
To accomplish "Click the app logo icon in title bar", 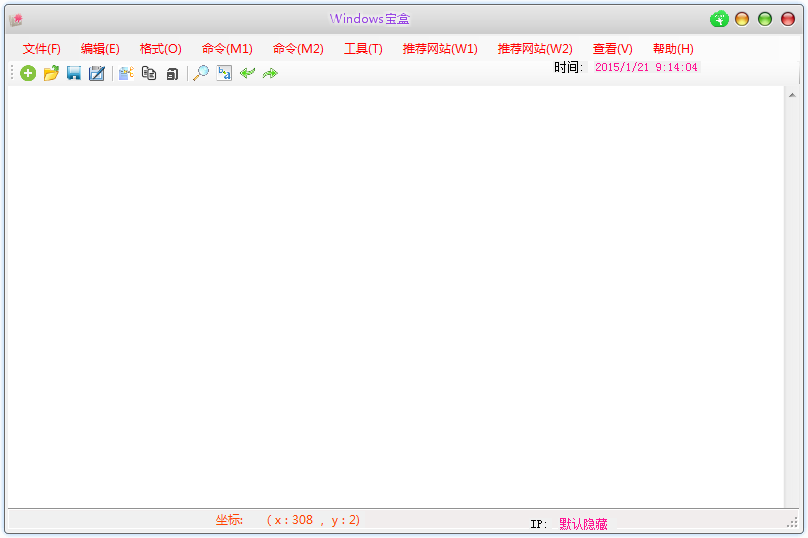I will 16,20.
